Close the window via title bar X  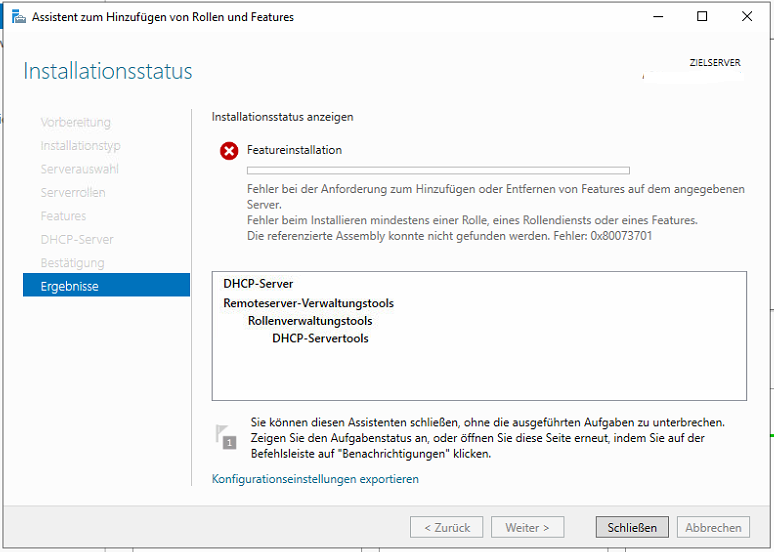tap(747, 17)
